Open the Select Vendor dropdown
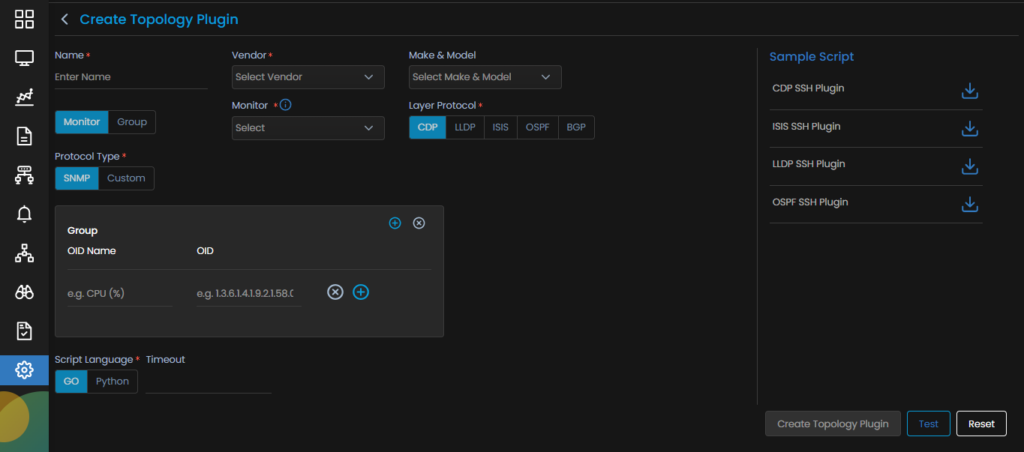1024x452 pixels. click(x=307, y=77)
